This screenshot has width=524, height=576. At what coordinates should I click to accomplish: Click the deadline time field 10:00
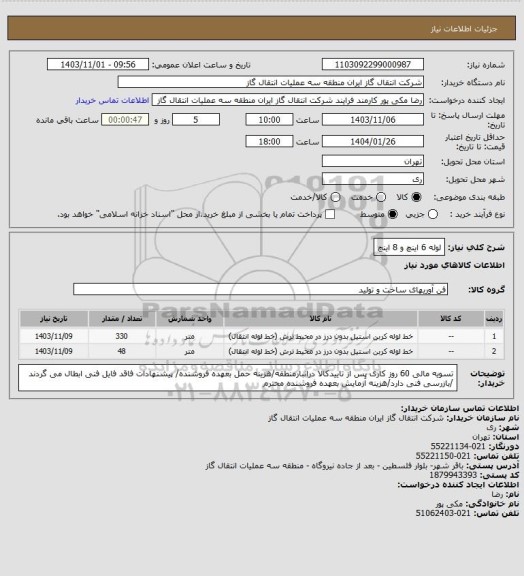tap(269, 120)
